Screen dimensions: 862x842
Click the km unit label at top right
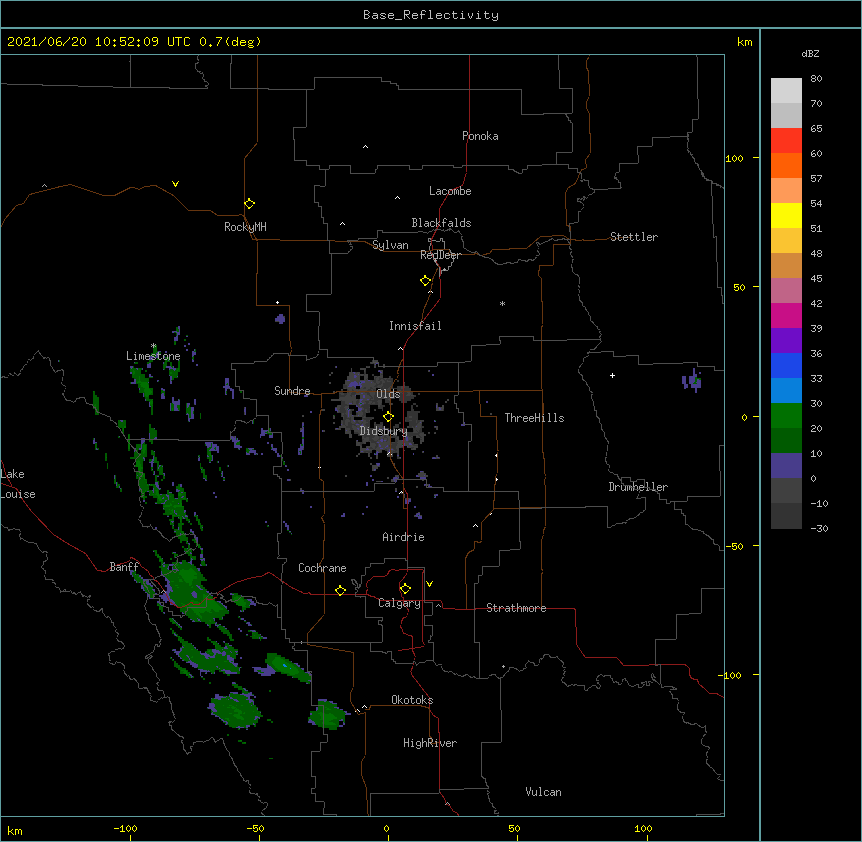point(744,42)
